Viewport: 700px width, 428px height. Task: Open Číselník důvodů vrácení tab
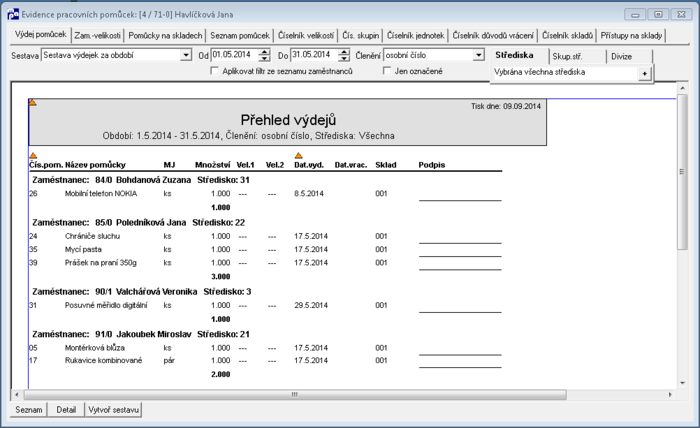pos(493,36)
